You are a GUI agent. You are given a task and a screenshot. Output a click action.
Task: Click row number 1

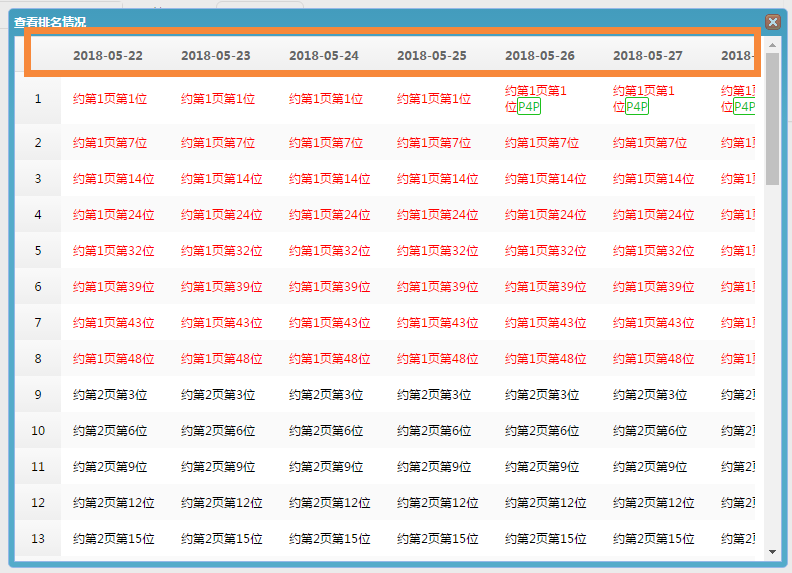click(x=38, y=99)
